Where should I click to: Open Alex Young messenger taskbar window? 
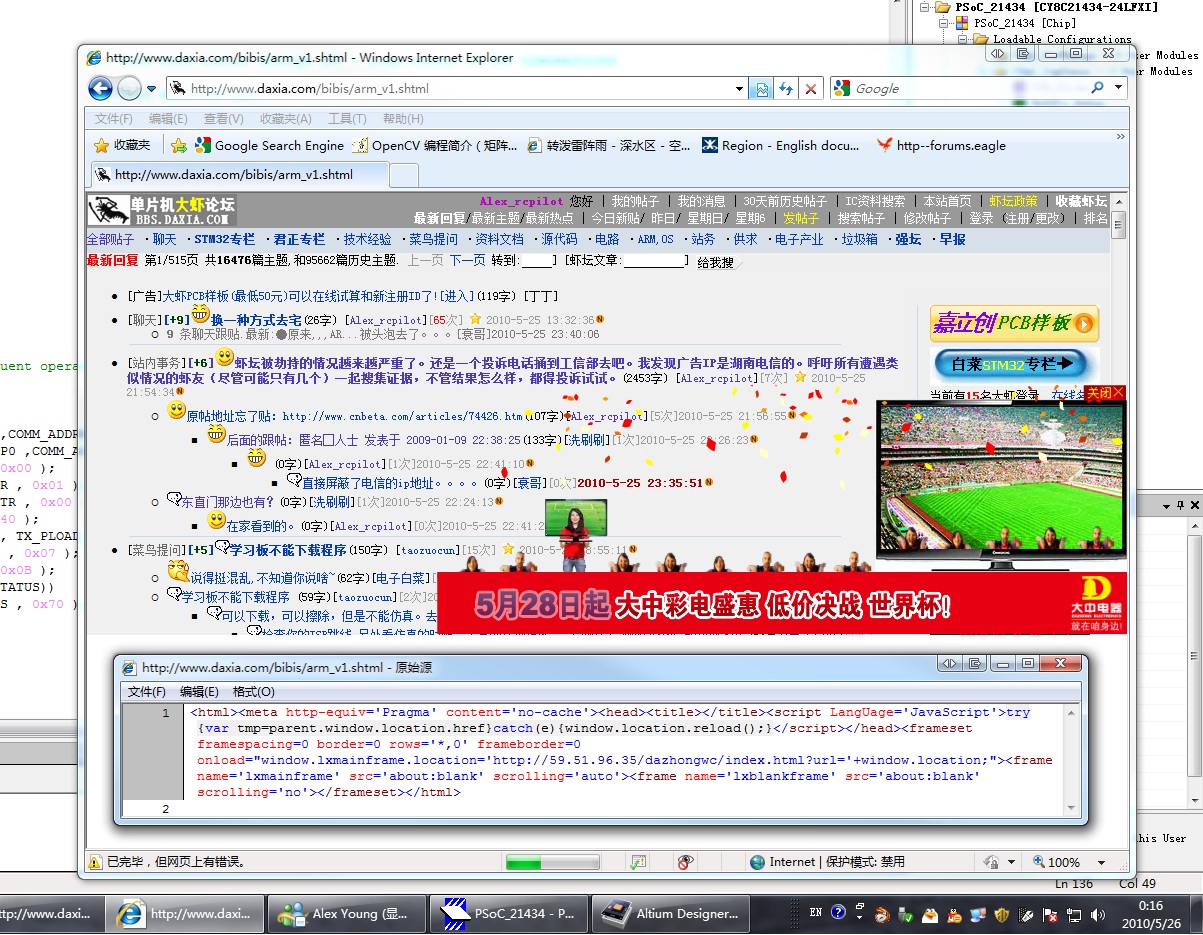click(x=346, y=914)
